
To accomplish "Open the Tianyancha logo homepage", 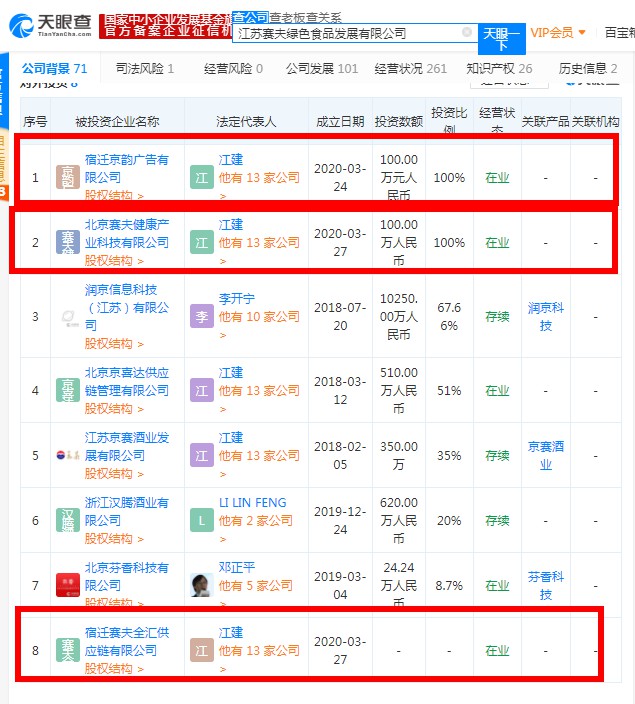I will 50,25.
